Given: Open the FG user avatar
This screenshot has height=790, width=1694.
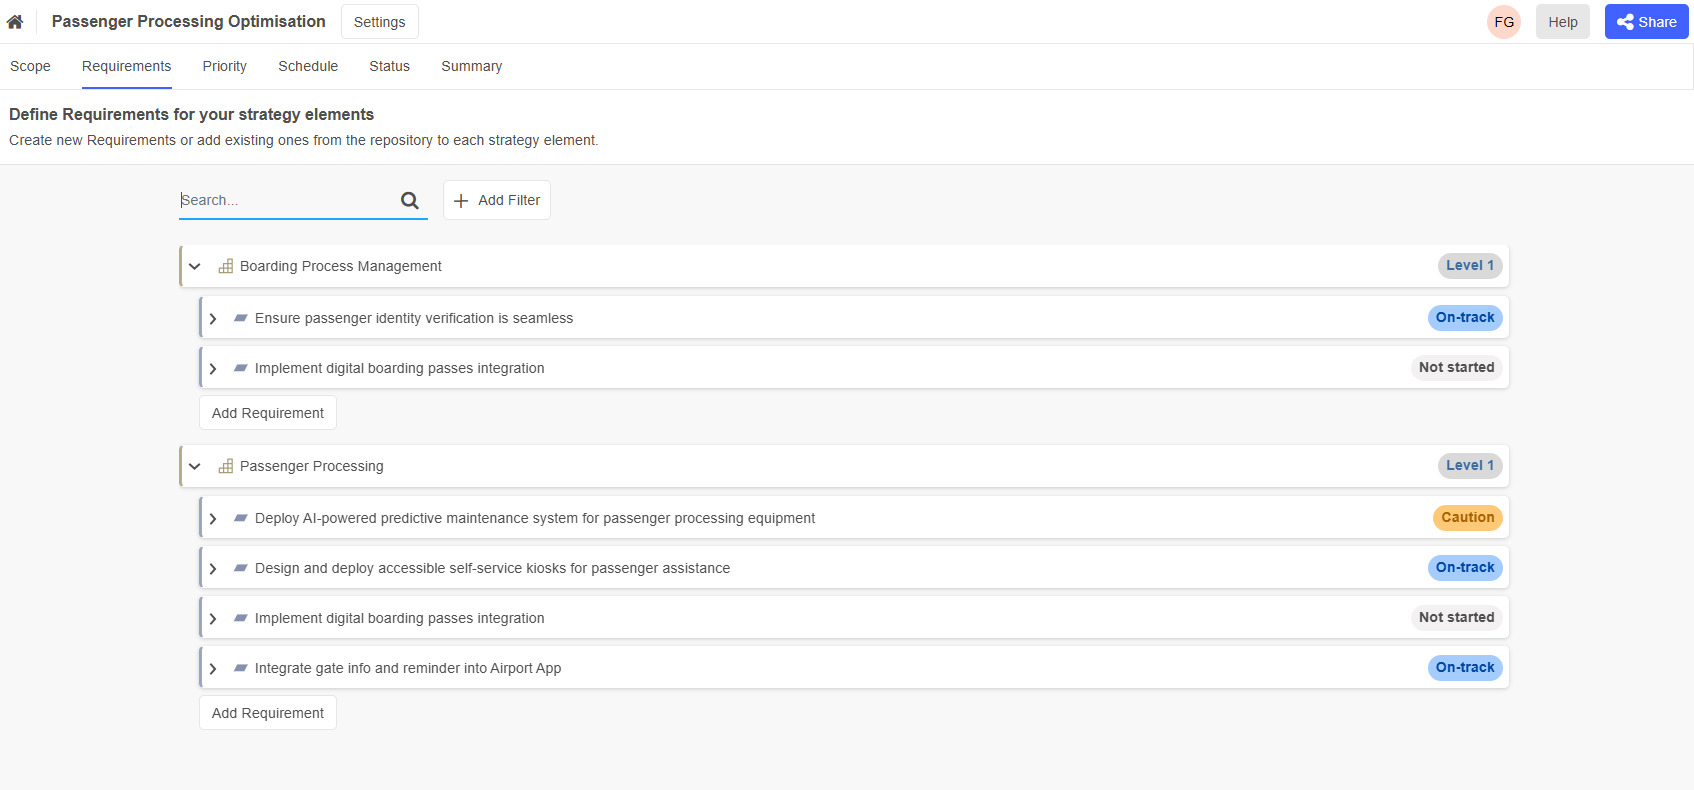Looking at the screenshot, I should [x=1503, y=21].
